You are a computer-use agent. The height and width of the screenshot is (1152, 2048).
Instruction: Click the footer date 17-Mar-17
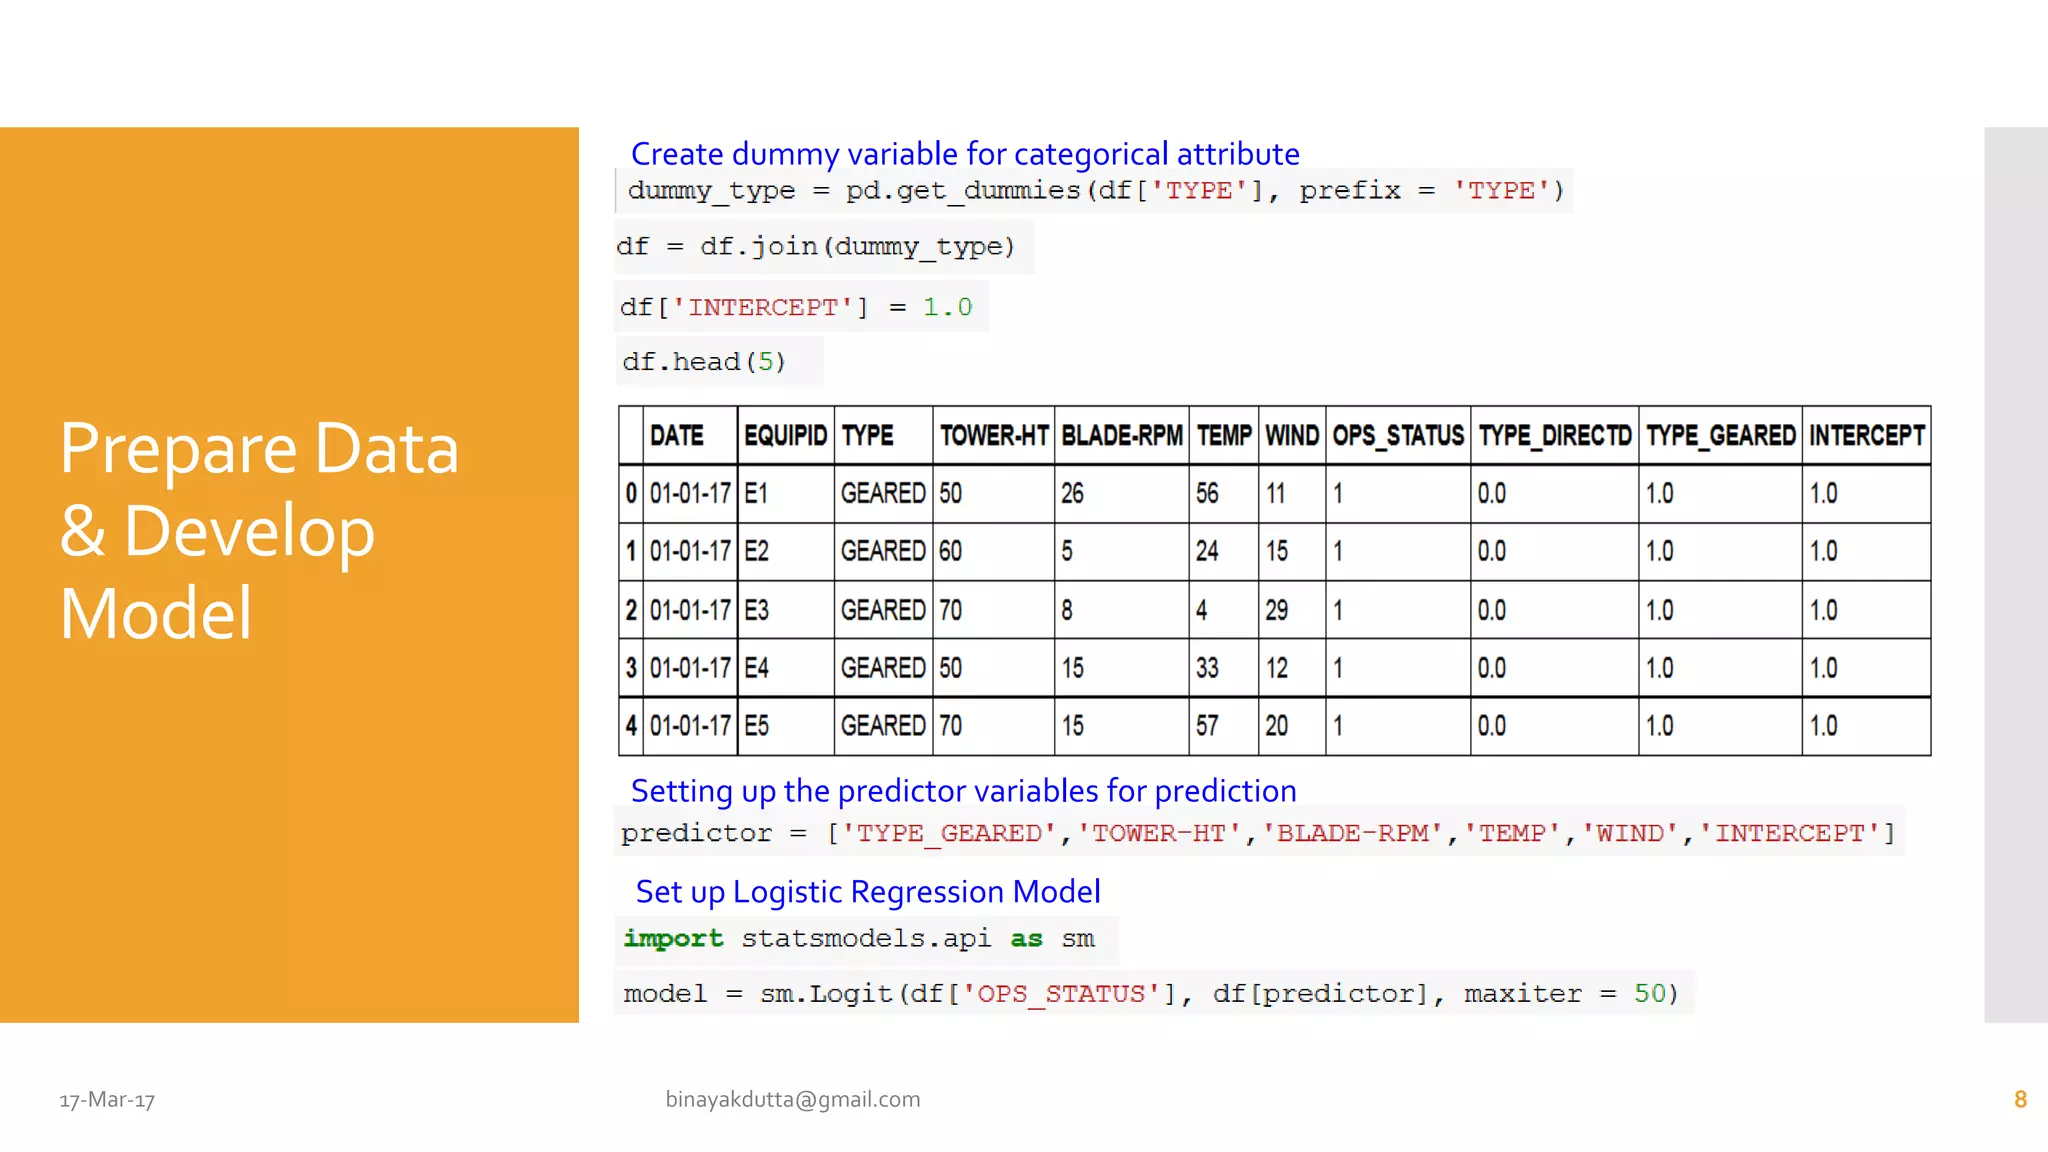pyautogui.click(x=107, y=1100)
